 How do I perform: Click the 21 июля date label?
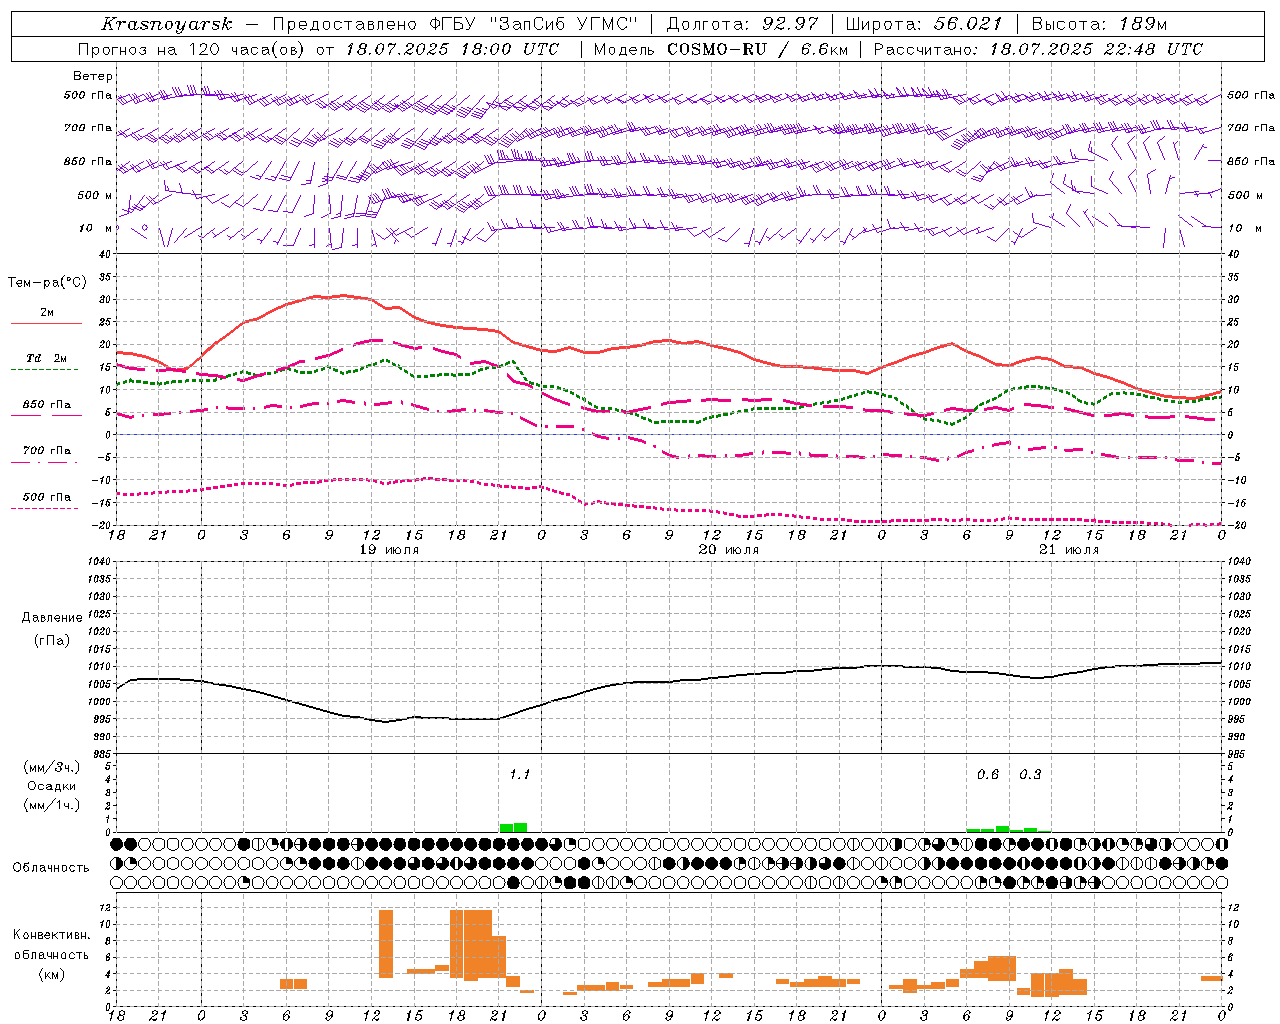[1069, 550]
